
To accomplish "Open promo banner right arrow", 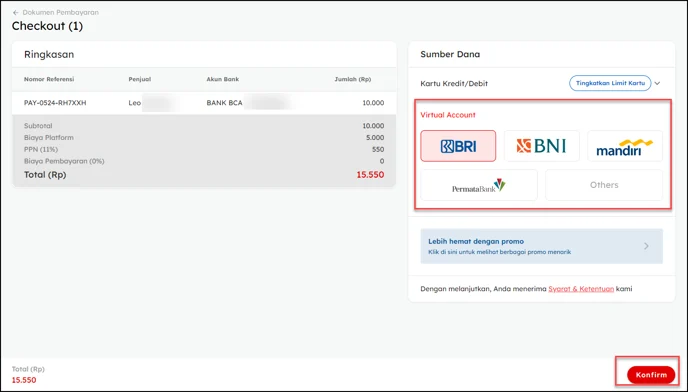I will point(646,246).
